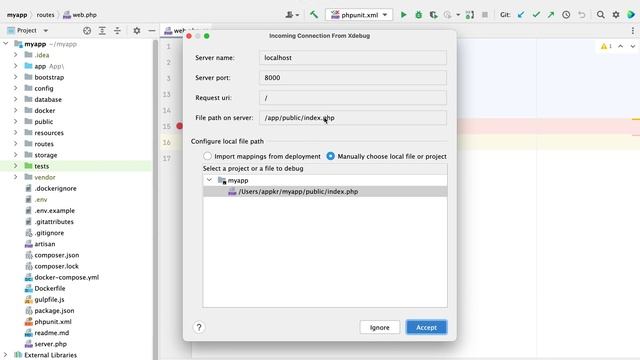The height and width of the screenshot is (360, 640).
Task: Collapse the myapp node in dialog tree
Action: [x=209, y=180]
